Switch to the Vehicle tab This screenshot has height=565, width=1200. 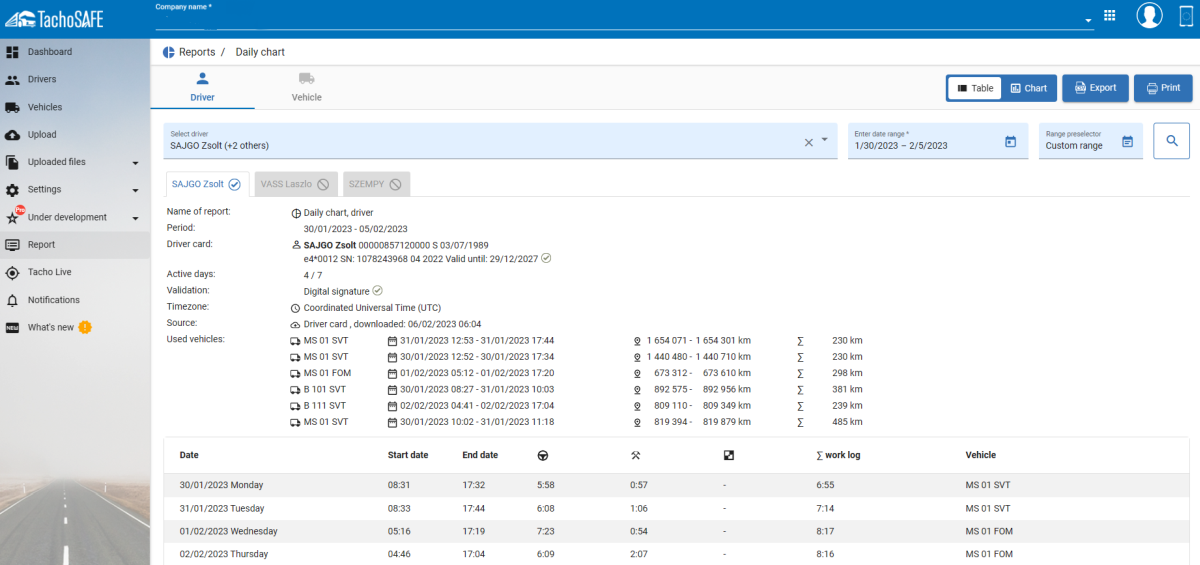pyautogui.click(x=306, y=87)
